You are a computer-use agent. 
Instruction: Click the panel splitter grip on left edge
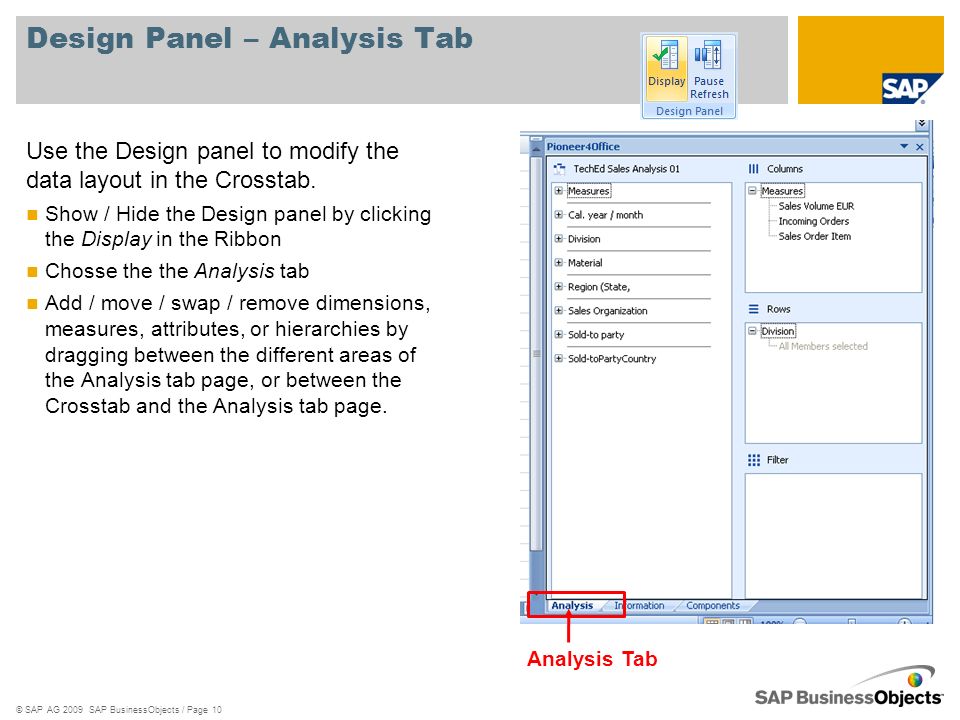536,353
